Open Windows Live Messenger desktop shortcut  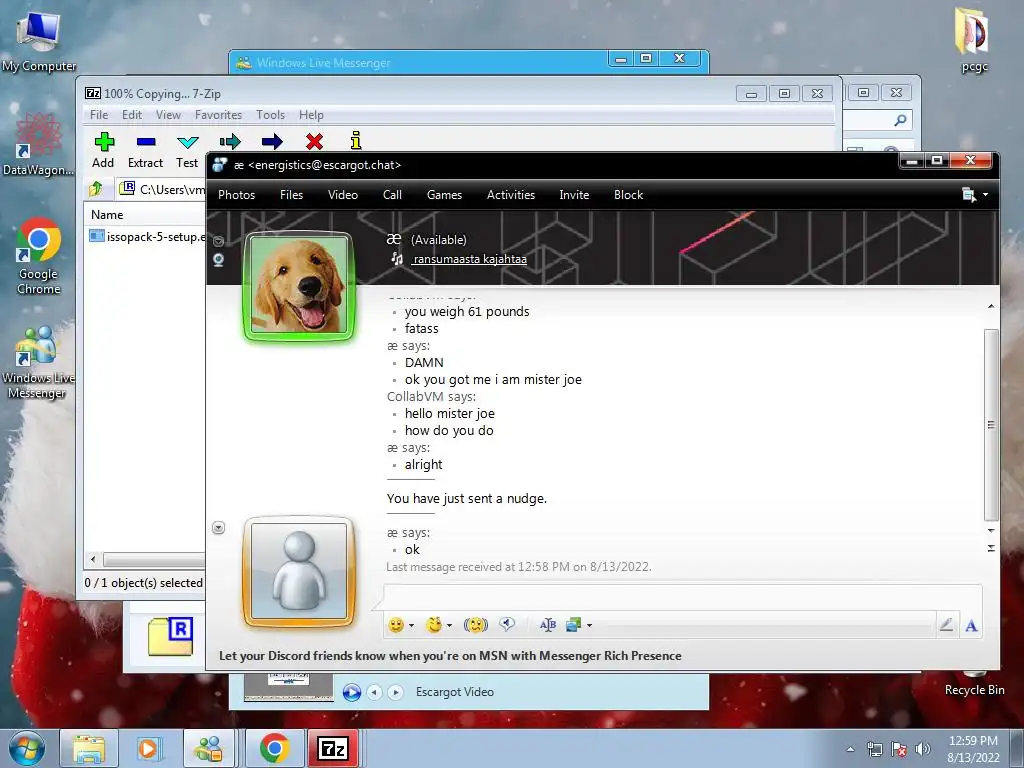[x=38, y=362]
